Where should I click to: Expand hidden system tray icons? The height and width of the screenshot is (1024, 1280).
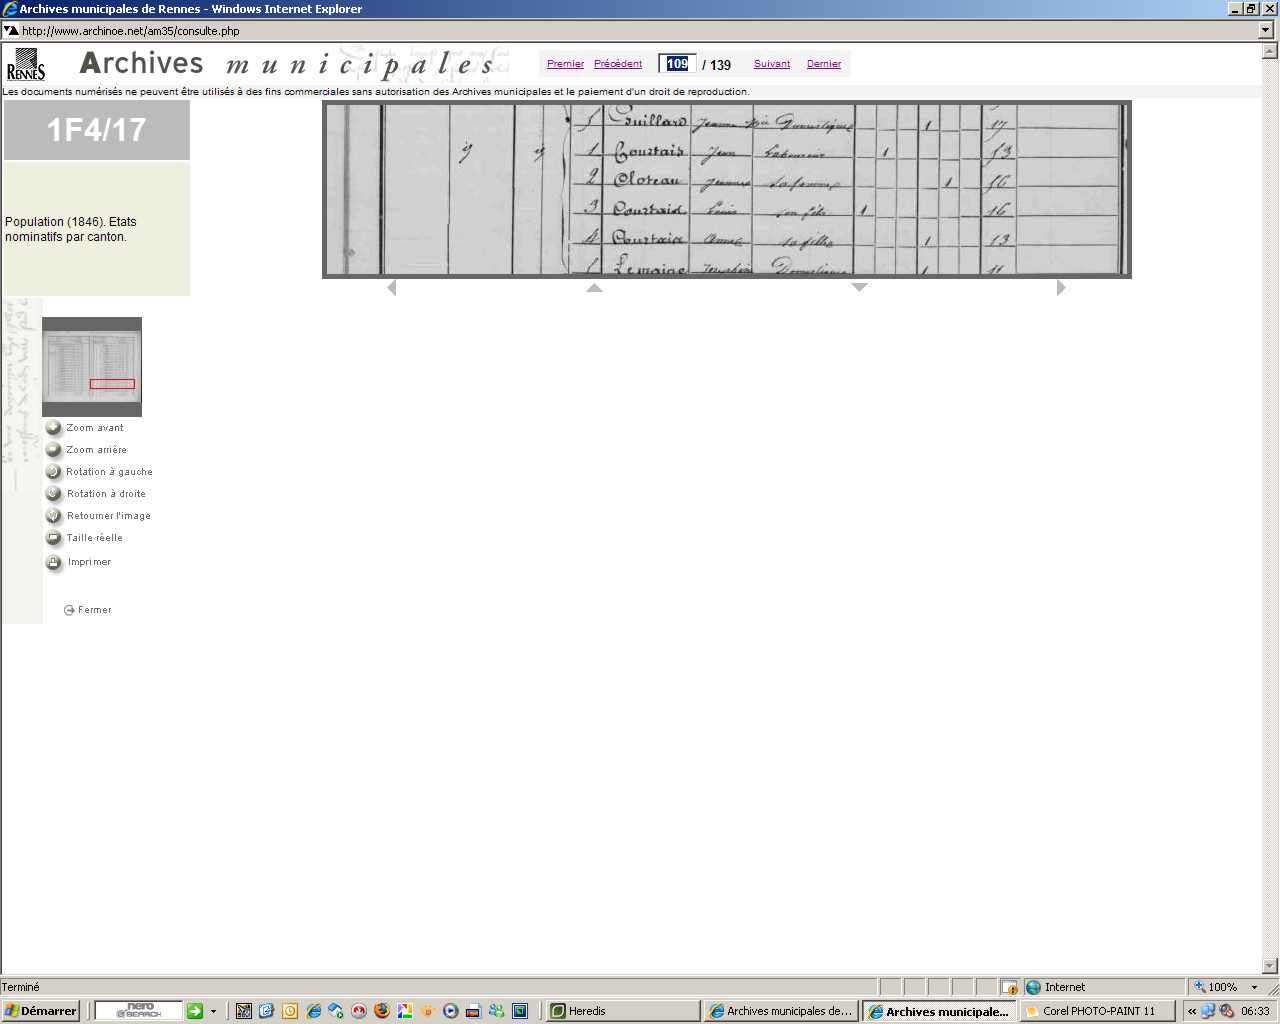(x=1192, y=1011)
